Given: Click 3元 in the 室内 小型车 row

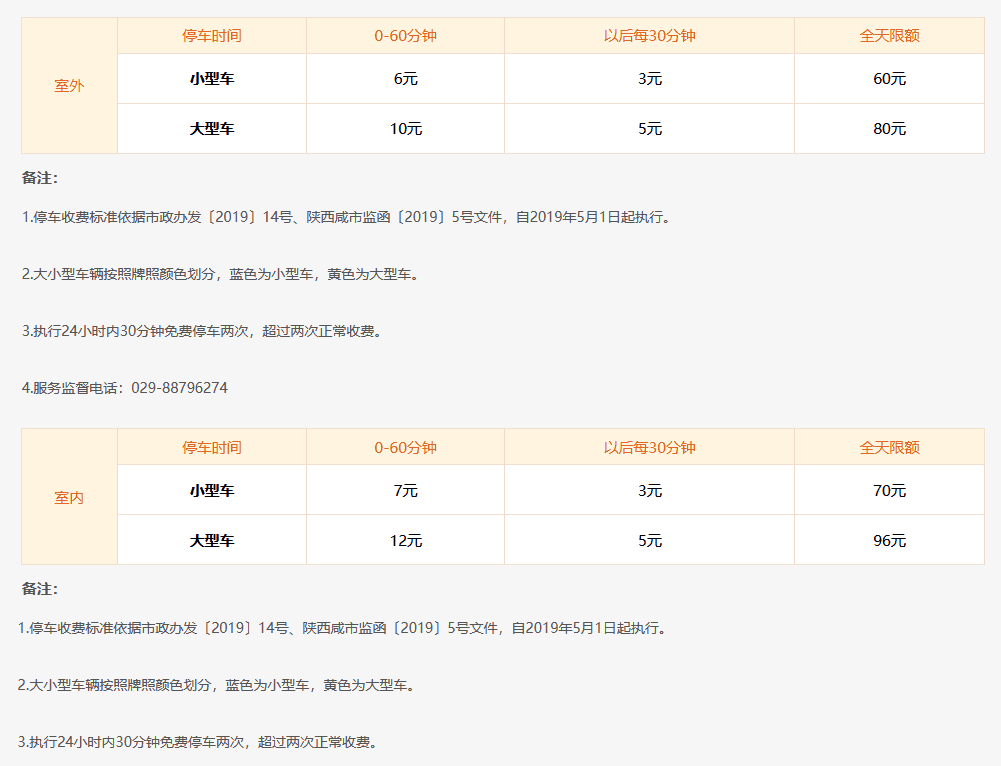Looking at the screenshot, I should click(x=649, y=490).
